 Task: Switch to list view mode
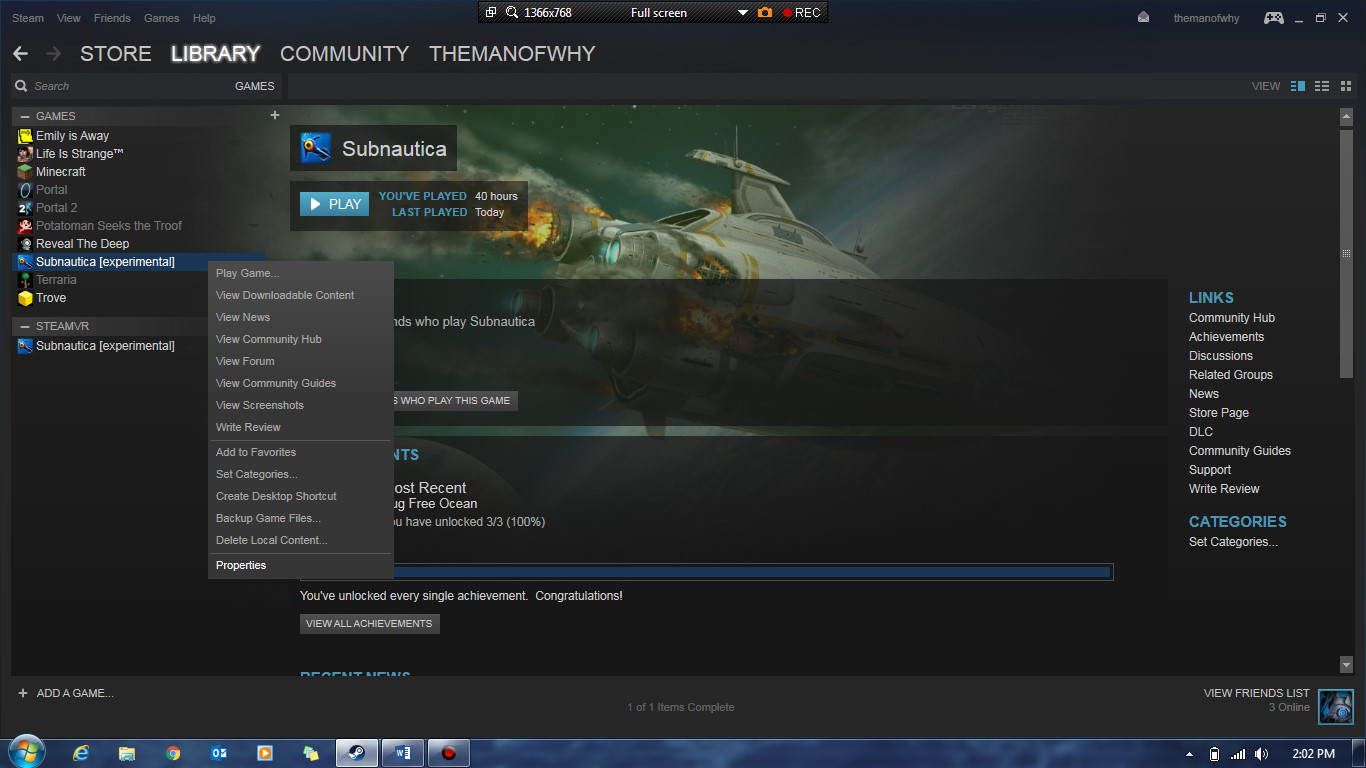(1322, 86)
